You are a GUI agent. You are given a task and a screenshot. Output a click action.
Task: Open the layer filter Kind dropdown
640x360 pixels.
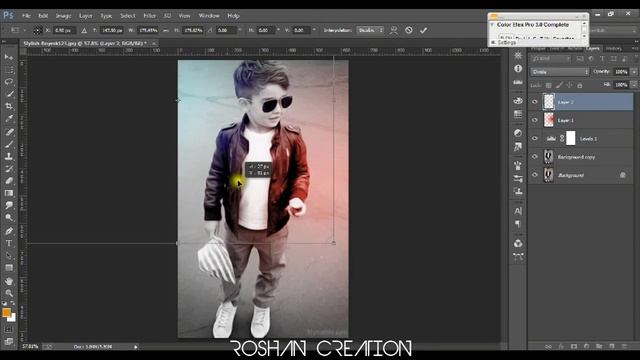(x=551, y=59)
